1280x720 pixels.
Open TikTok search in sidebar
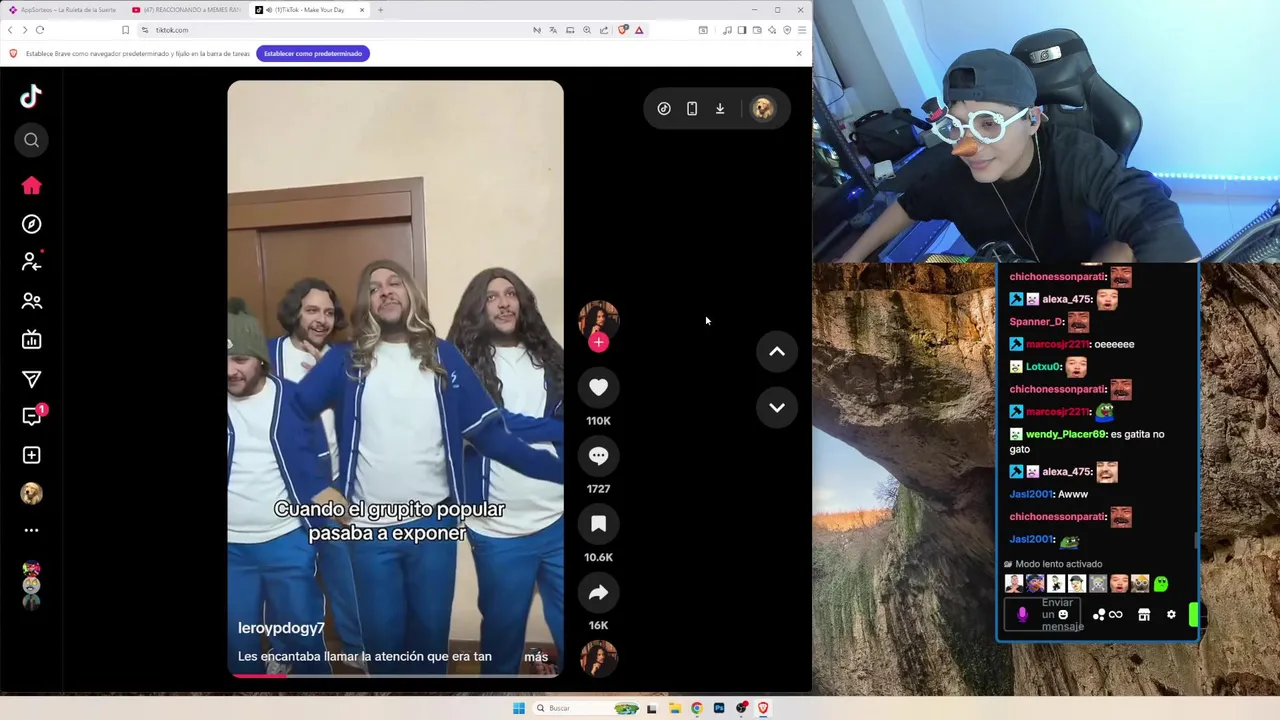coord(31,140)
